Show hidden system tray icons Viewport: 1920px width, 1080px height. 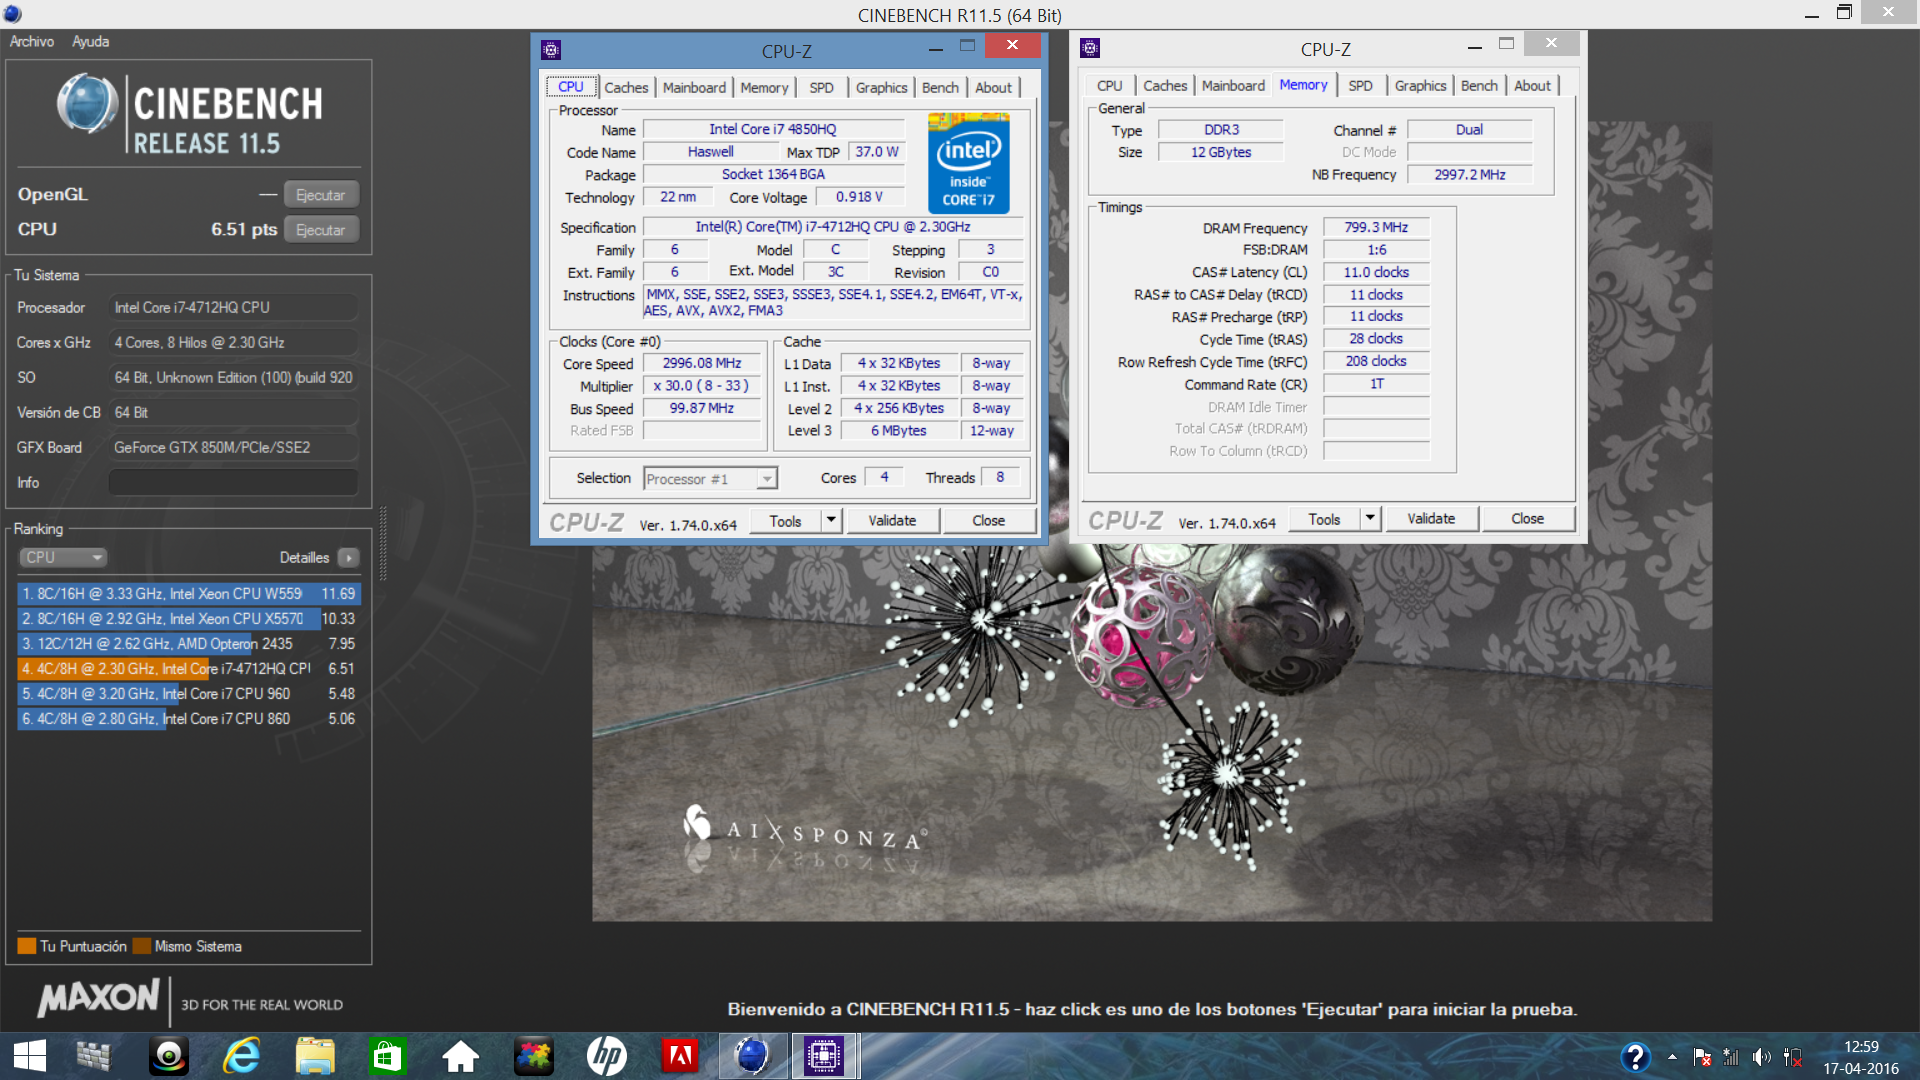[1672, 1056]
